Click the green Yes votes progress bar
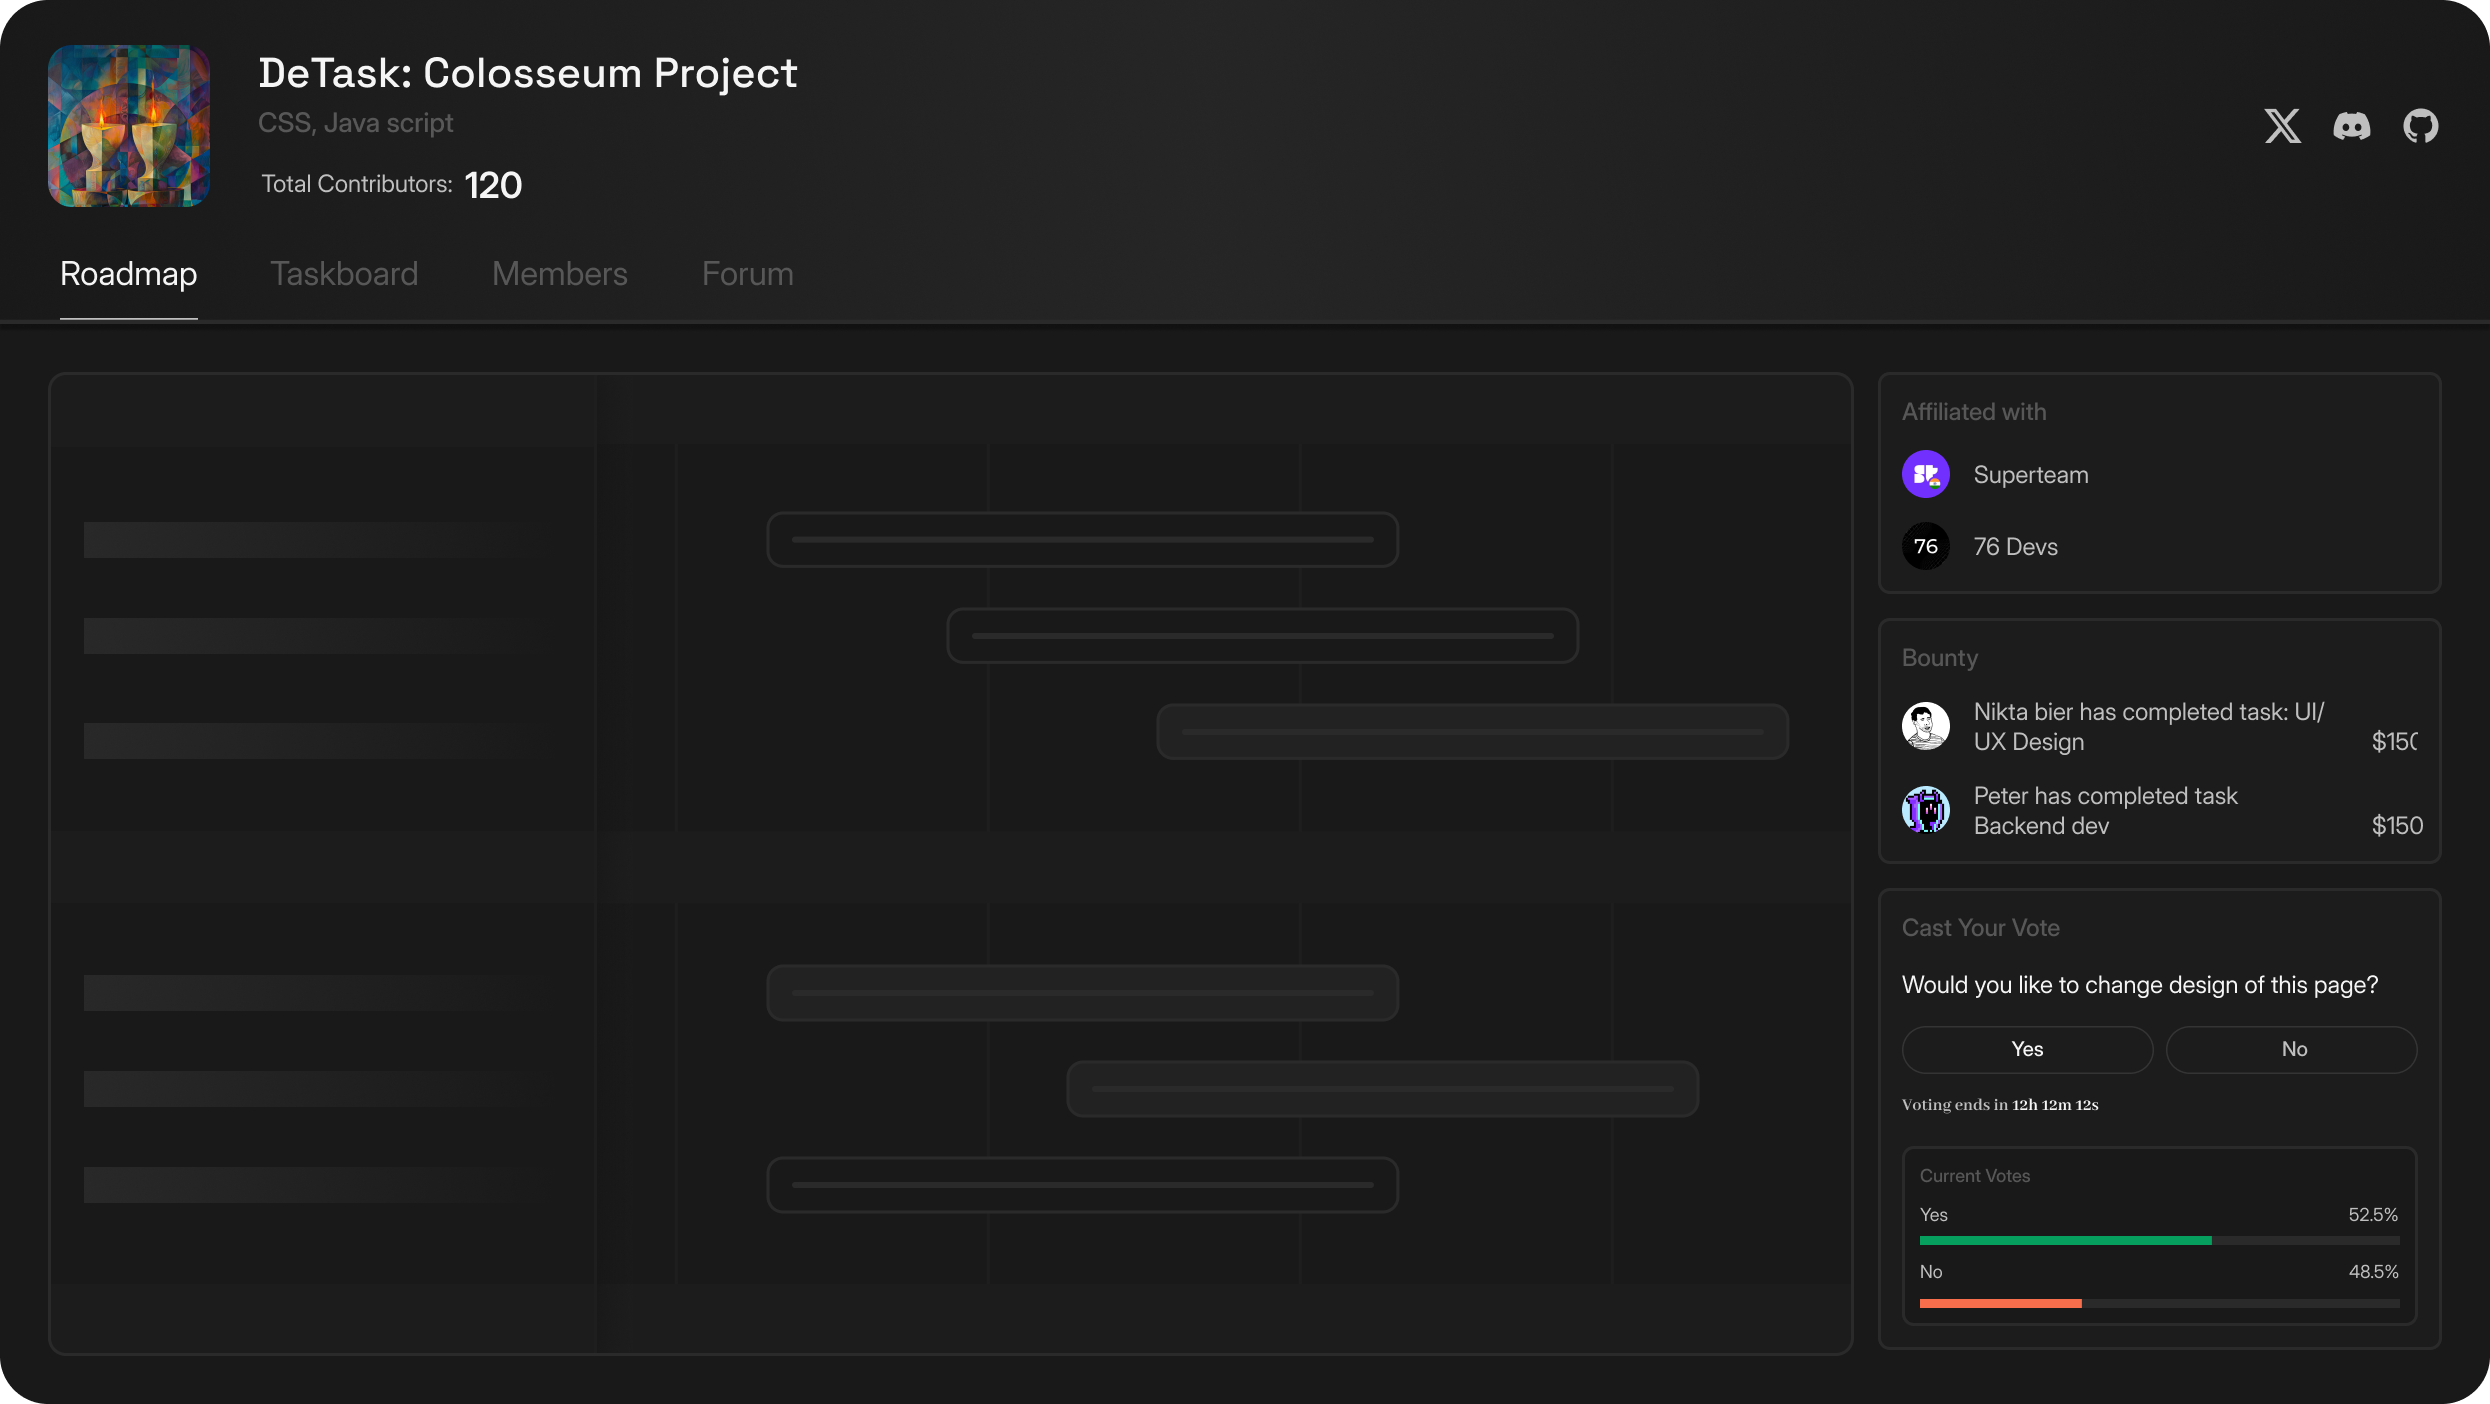This screenshot has width=2490, height=1404. coord(2065,1240)
